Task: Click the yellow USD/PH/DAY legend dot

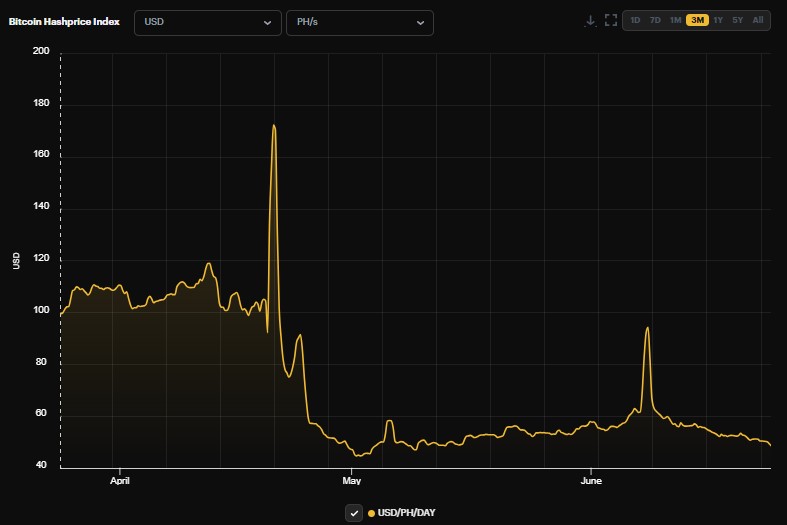Action: [x=371, y=513]
